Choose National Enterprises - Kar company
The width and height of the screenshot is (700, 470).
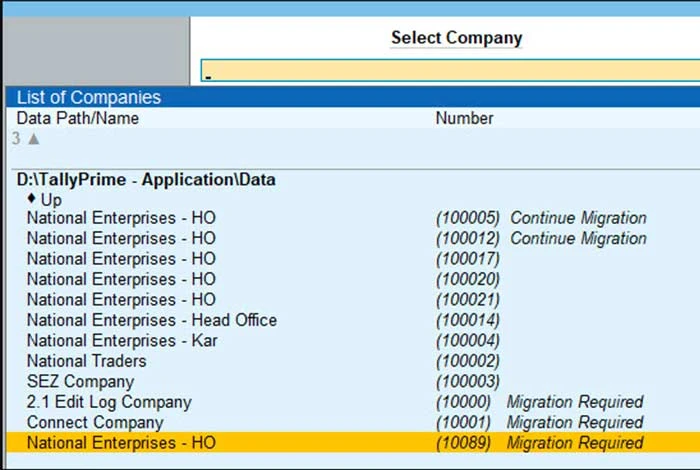pyautogui.click(x=353, y=341)
